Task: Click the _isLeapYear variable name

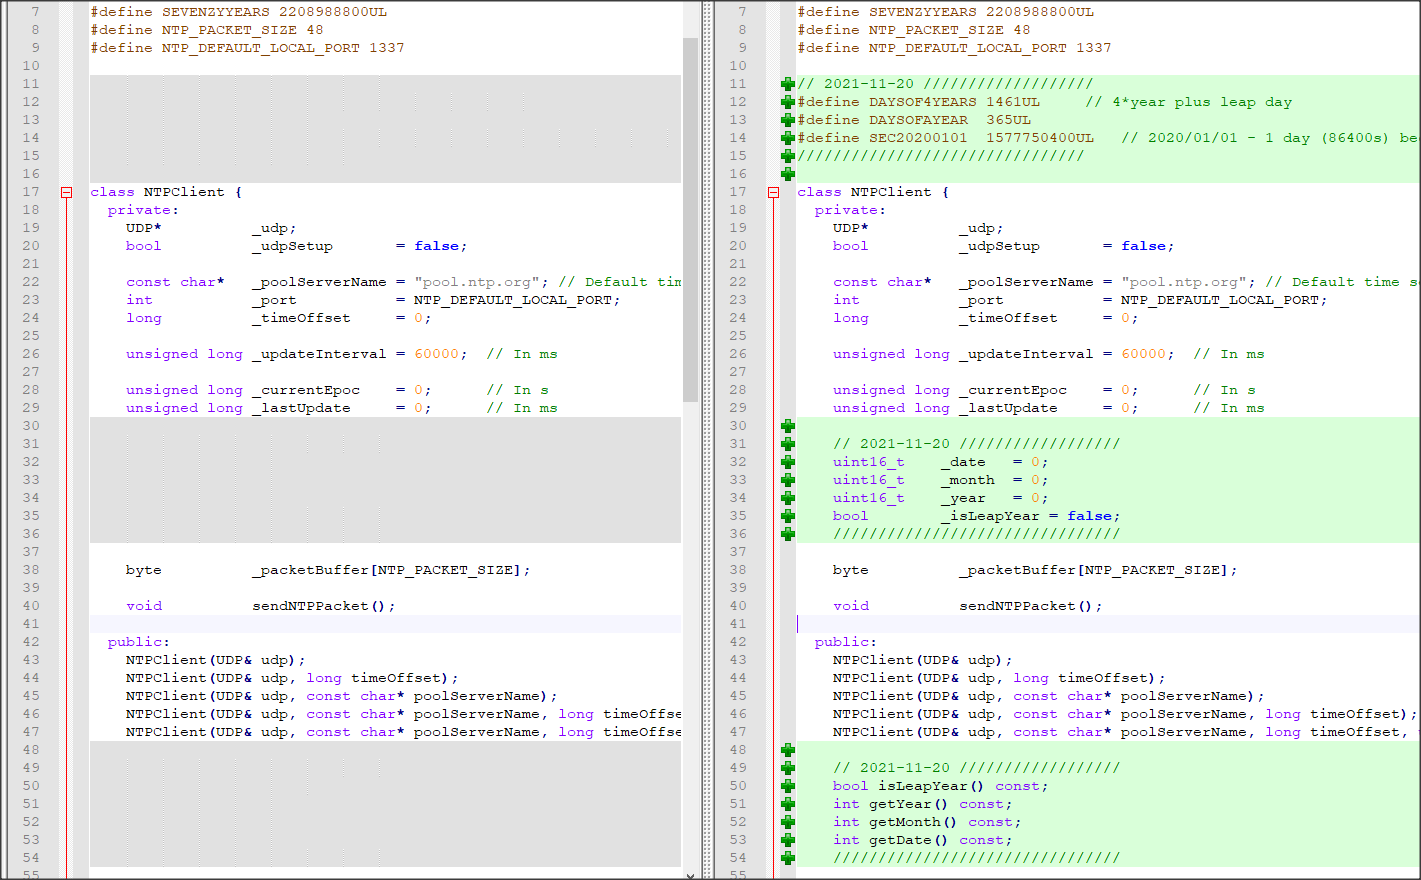Action: [990, 516]
